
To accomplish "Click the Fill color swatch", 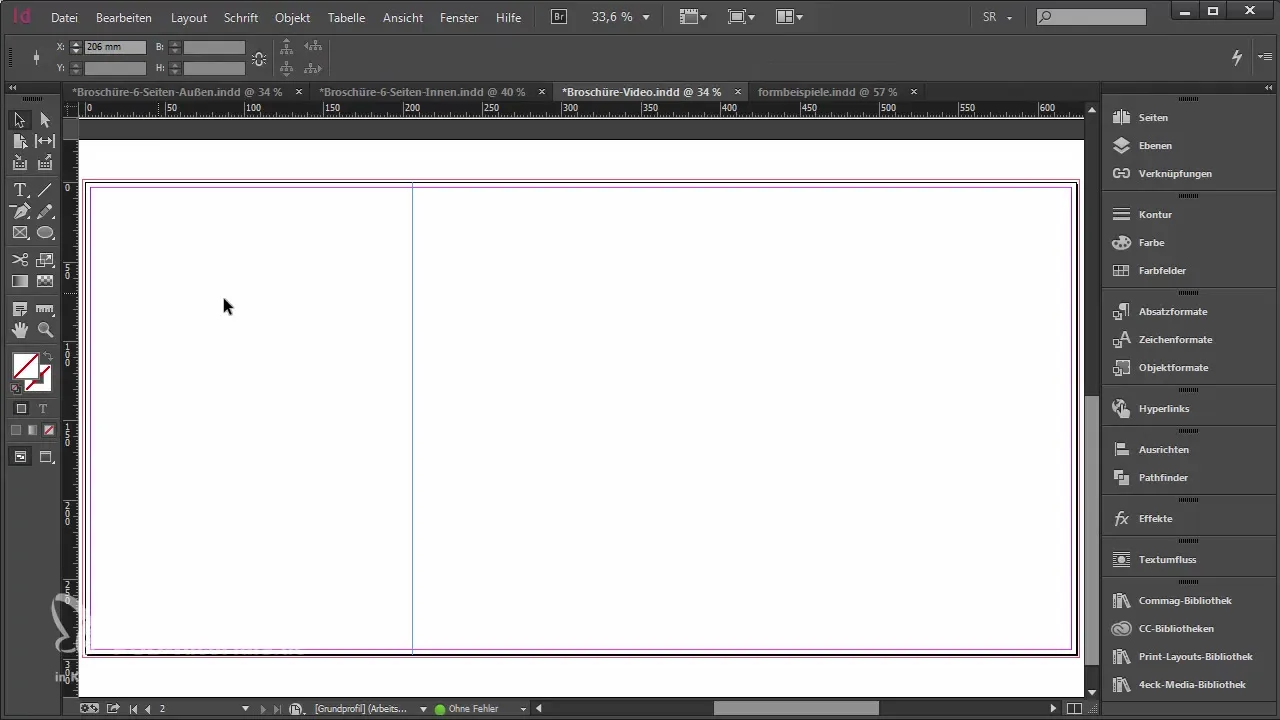I will (25, 366).
